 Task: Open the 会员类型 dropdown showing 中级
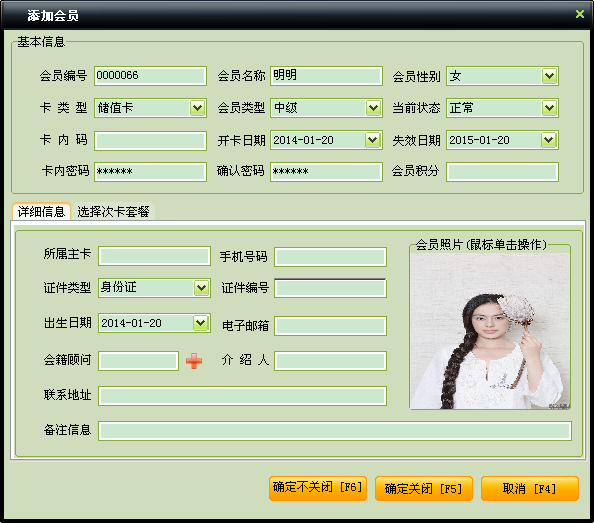click(x=373, y=108)
